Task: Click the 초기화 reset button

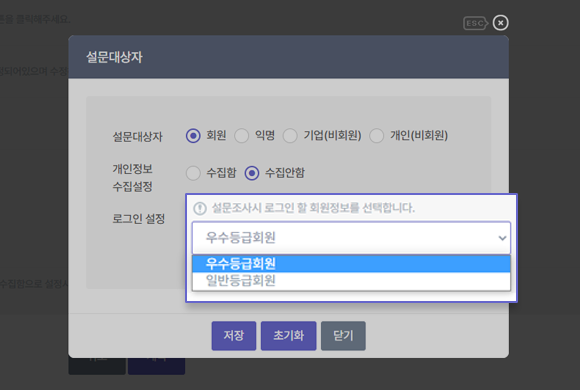Action: point(289,336)
